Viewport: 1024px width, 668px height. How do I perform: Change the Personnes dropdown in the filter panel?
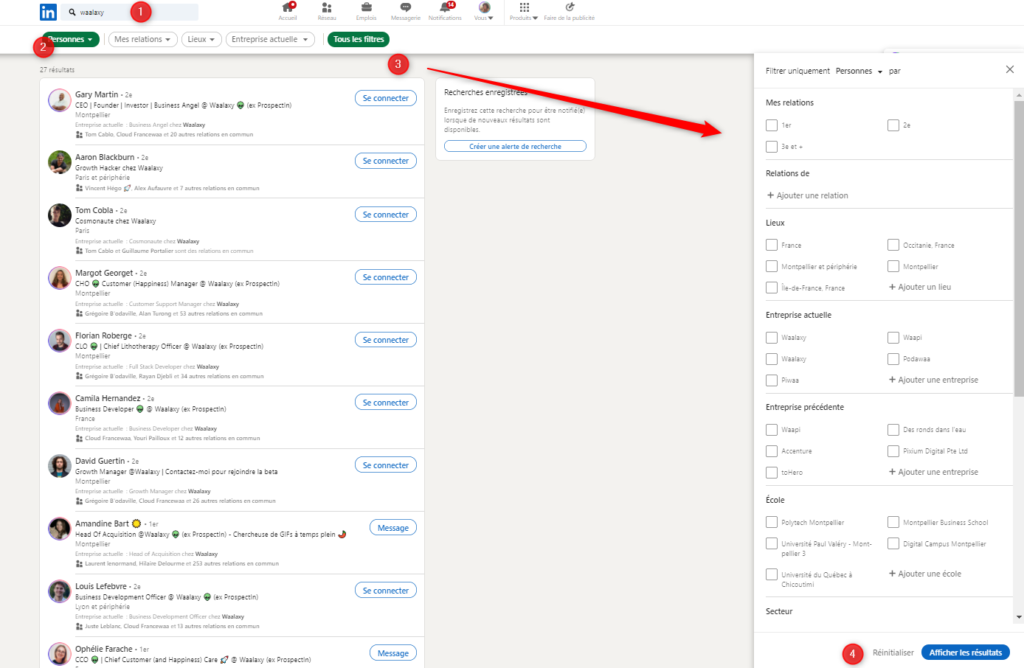tap(859, 71)
